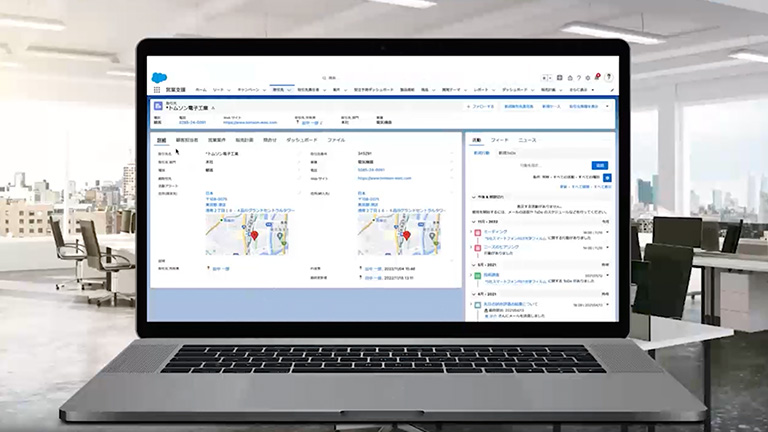
Task: Open the notifications bell icon
Action: [x=598, y=77]
